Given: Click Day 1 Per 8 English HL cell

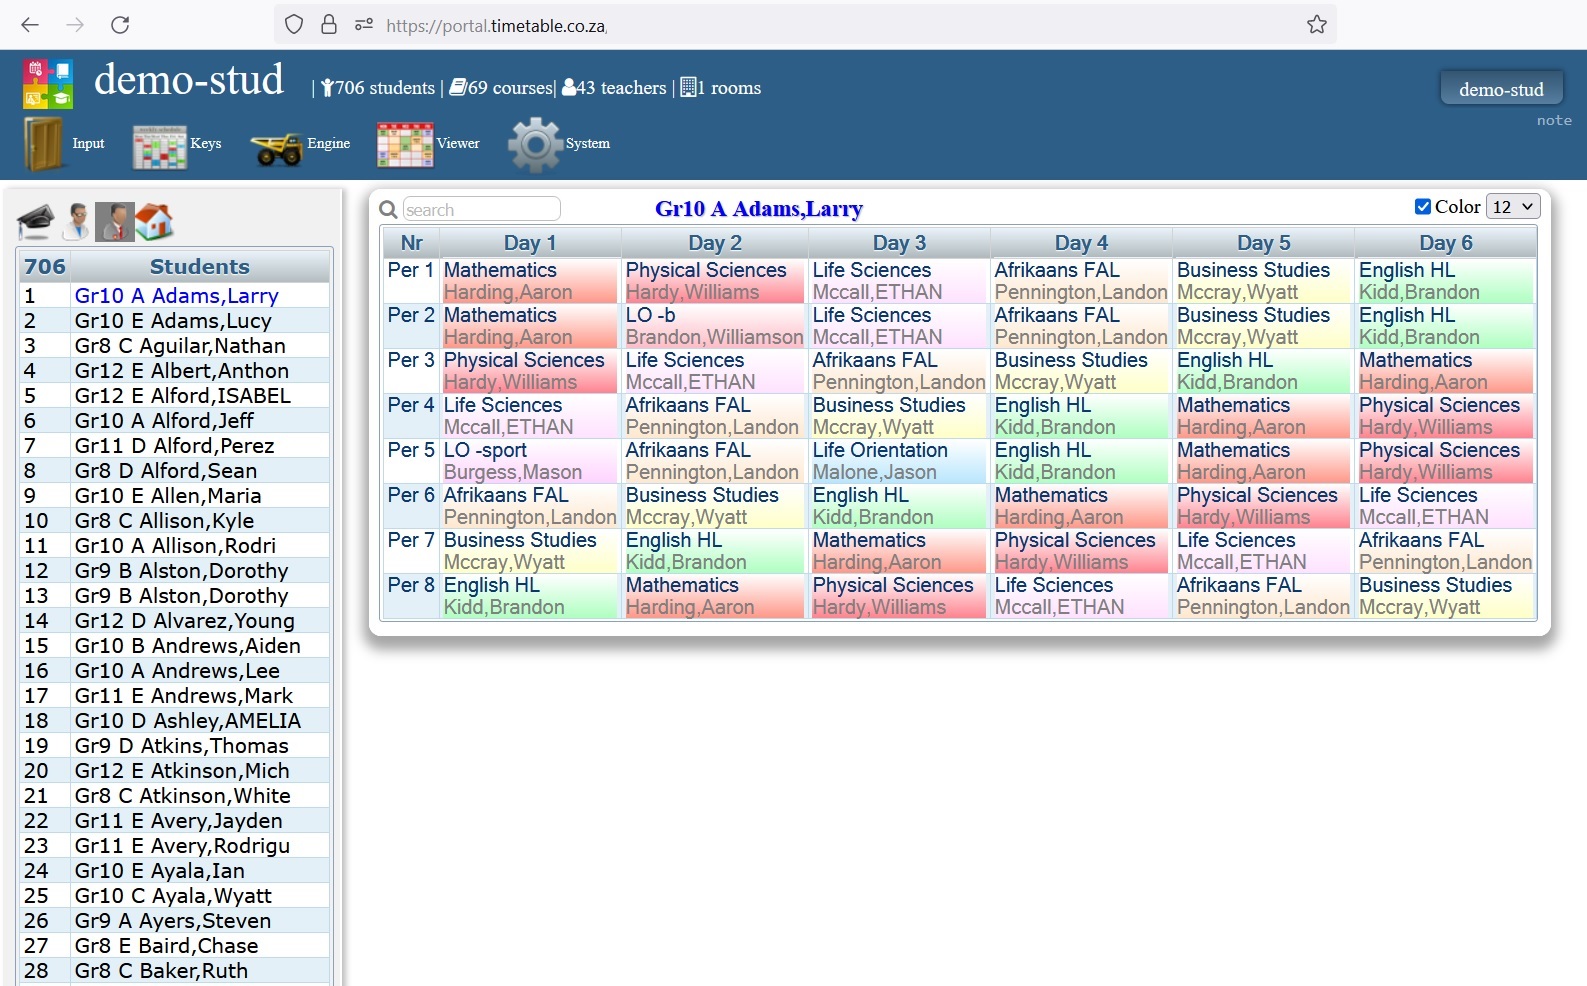Looking at the screenshot, I should point(530,596).
